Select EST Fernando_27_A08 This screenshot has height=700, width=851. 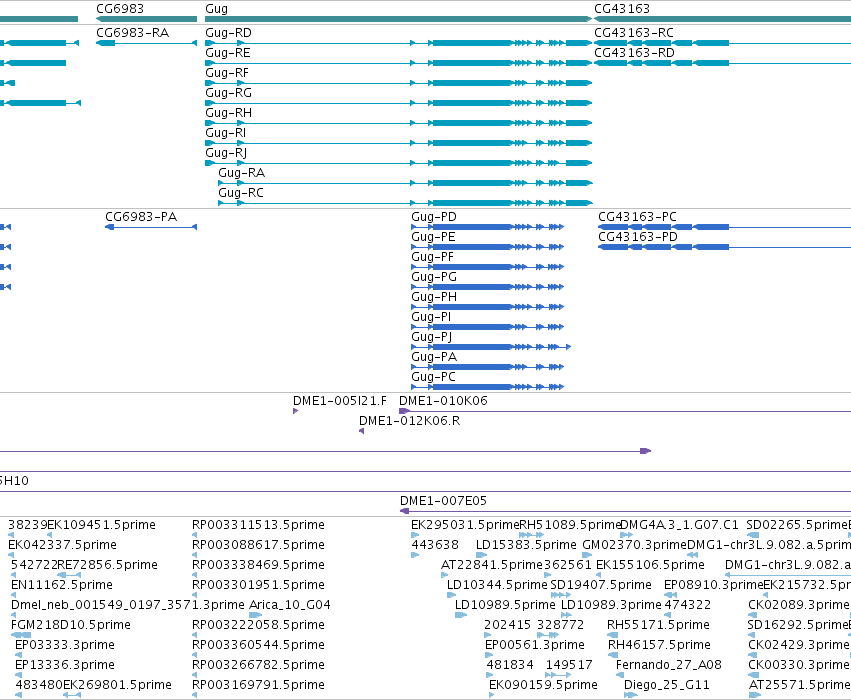click(x=669, y=665)
